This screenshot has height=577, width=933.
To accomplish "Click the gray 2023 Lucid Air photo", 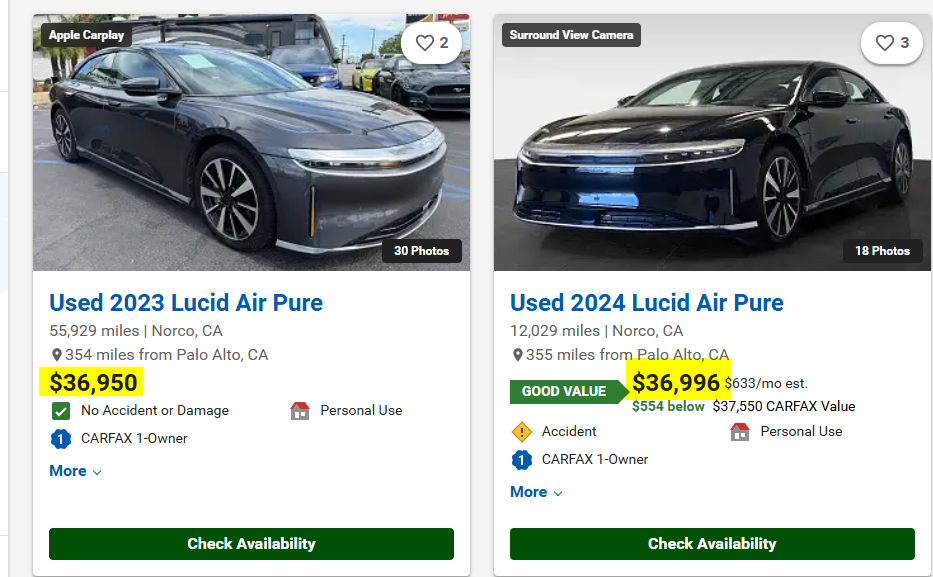I will pyautogui.click(x=230, y=150).
